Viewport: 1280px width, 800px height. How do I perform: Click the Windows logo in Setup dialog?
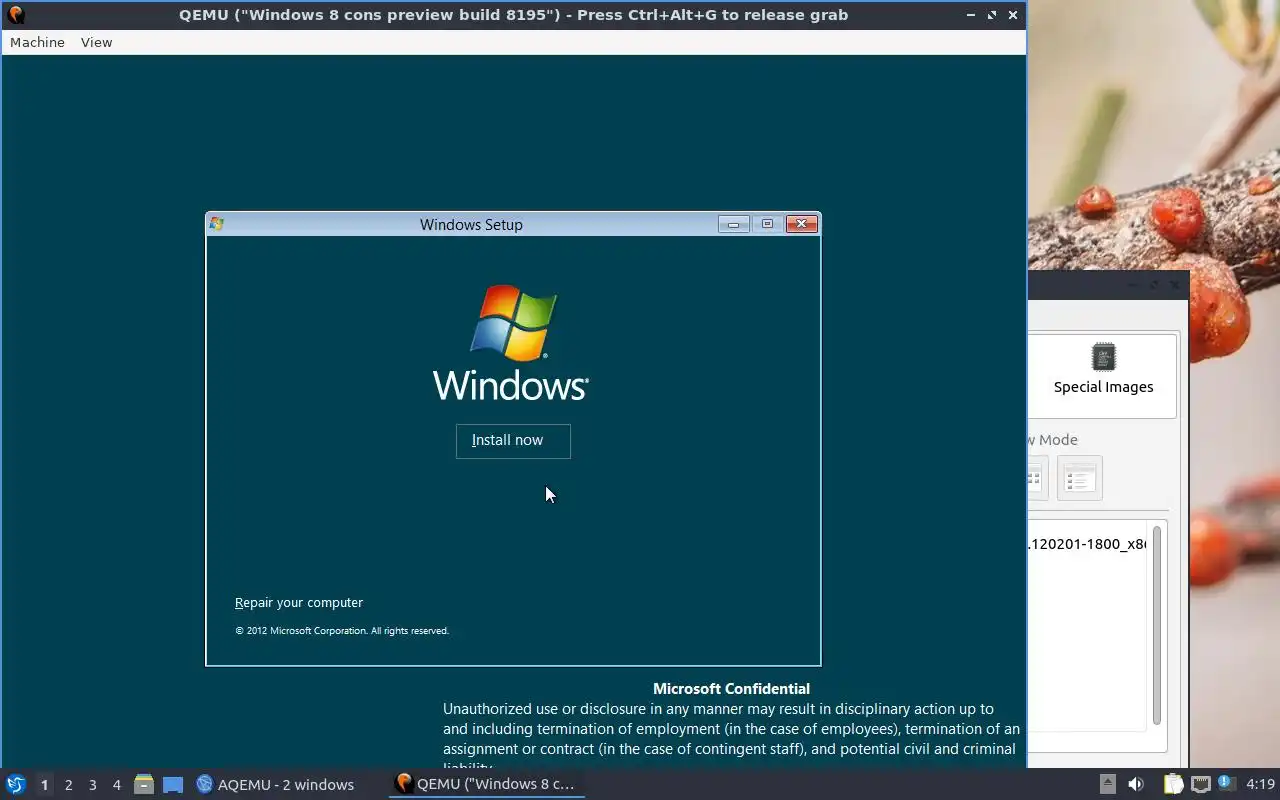point(511,343)
